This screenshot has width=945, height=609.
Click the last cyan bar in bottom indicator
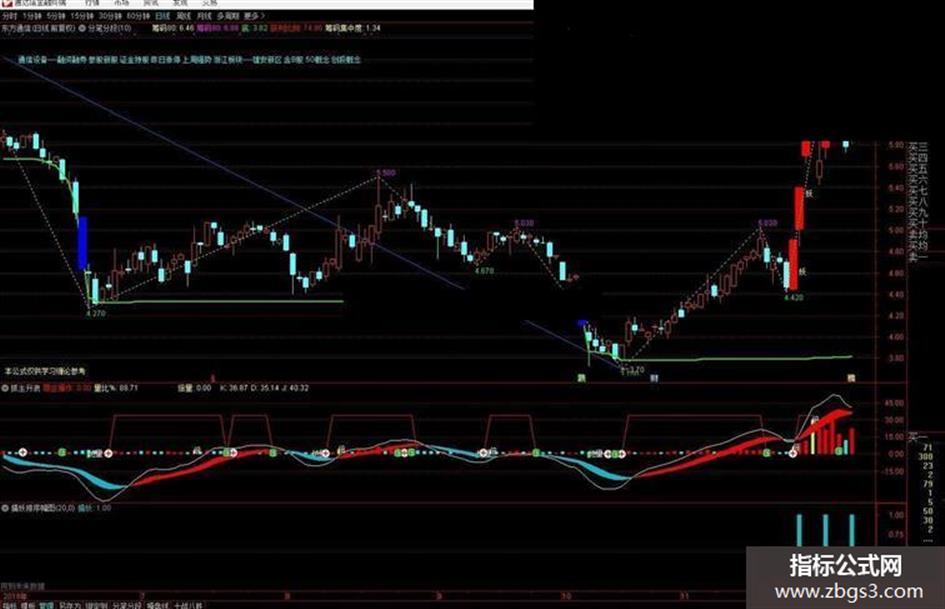click(x=852, y=530)
